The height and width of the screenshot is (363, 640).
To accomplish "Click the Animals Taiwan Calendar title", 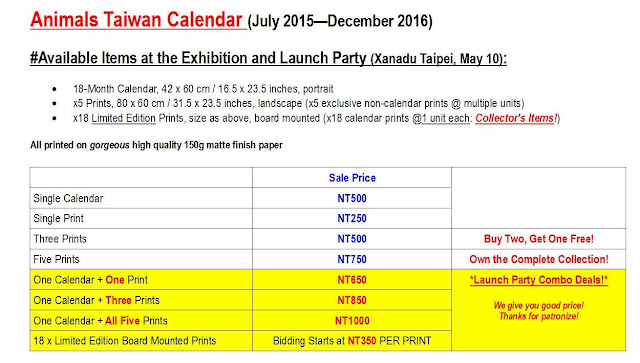I will tap(136, 20).
